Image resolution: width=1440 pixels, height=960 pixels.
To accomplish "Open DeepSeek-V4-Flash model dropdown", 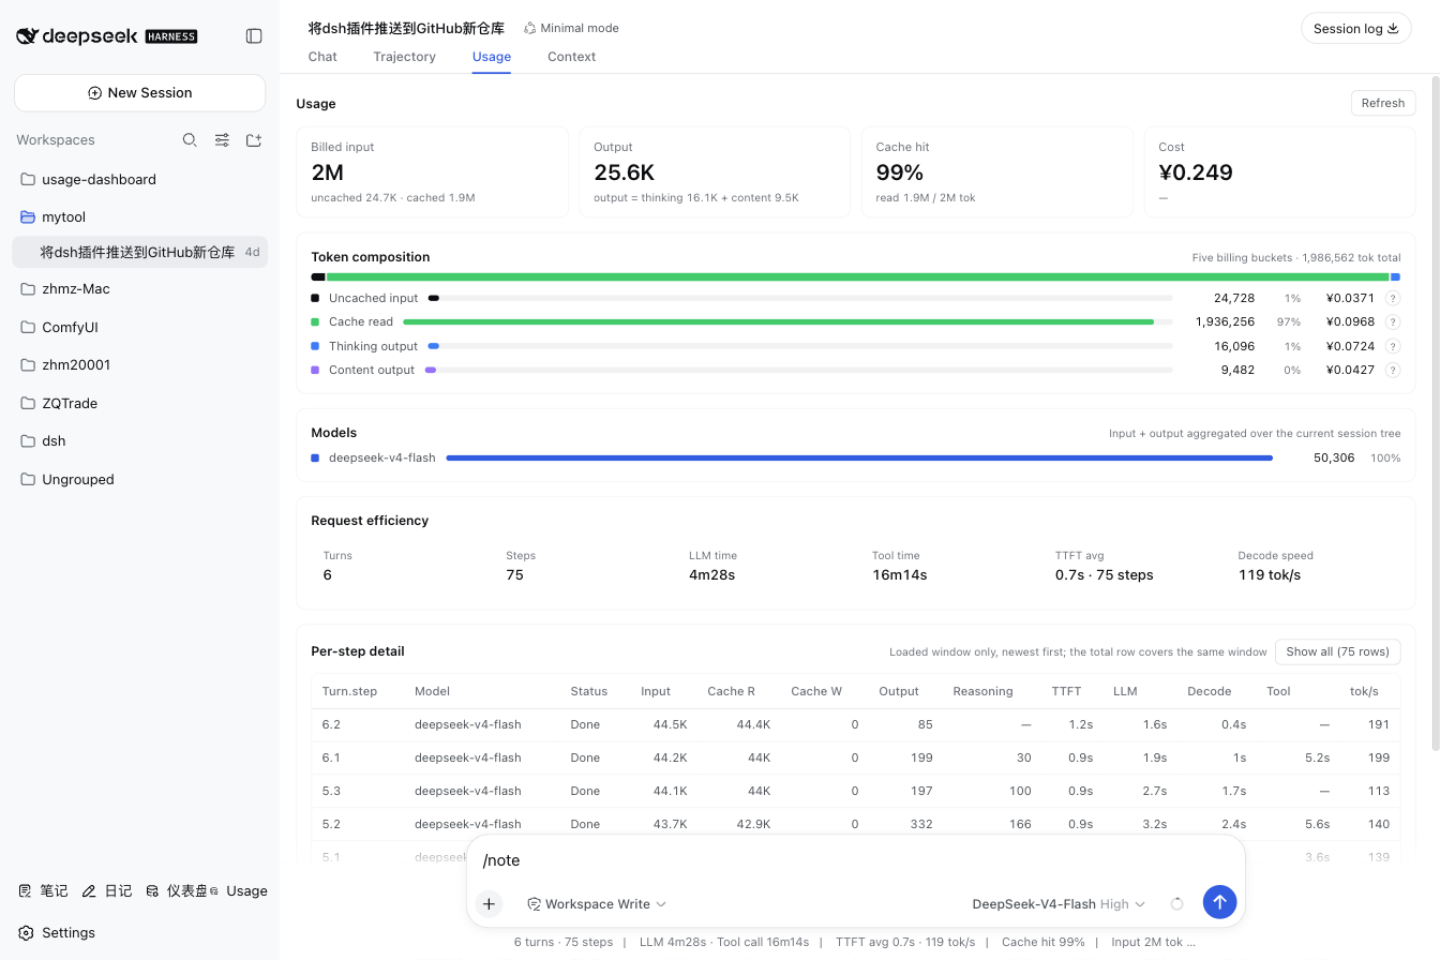I will click(x=1058, y=904).
